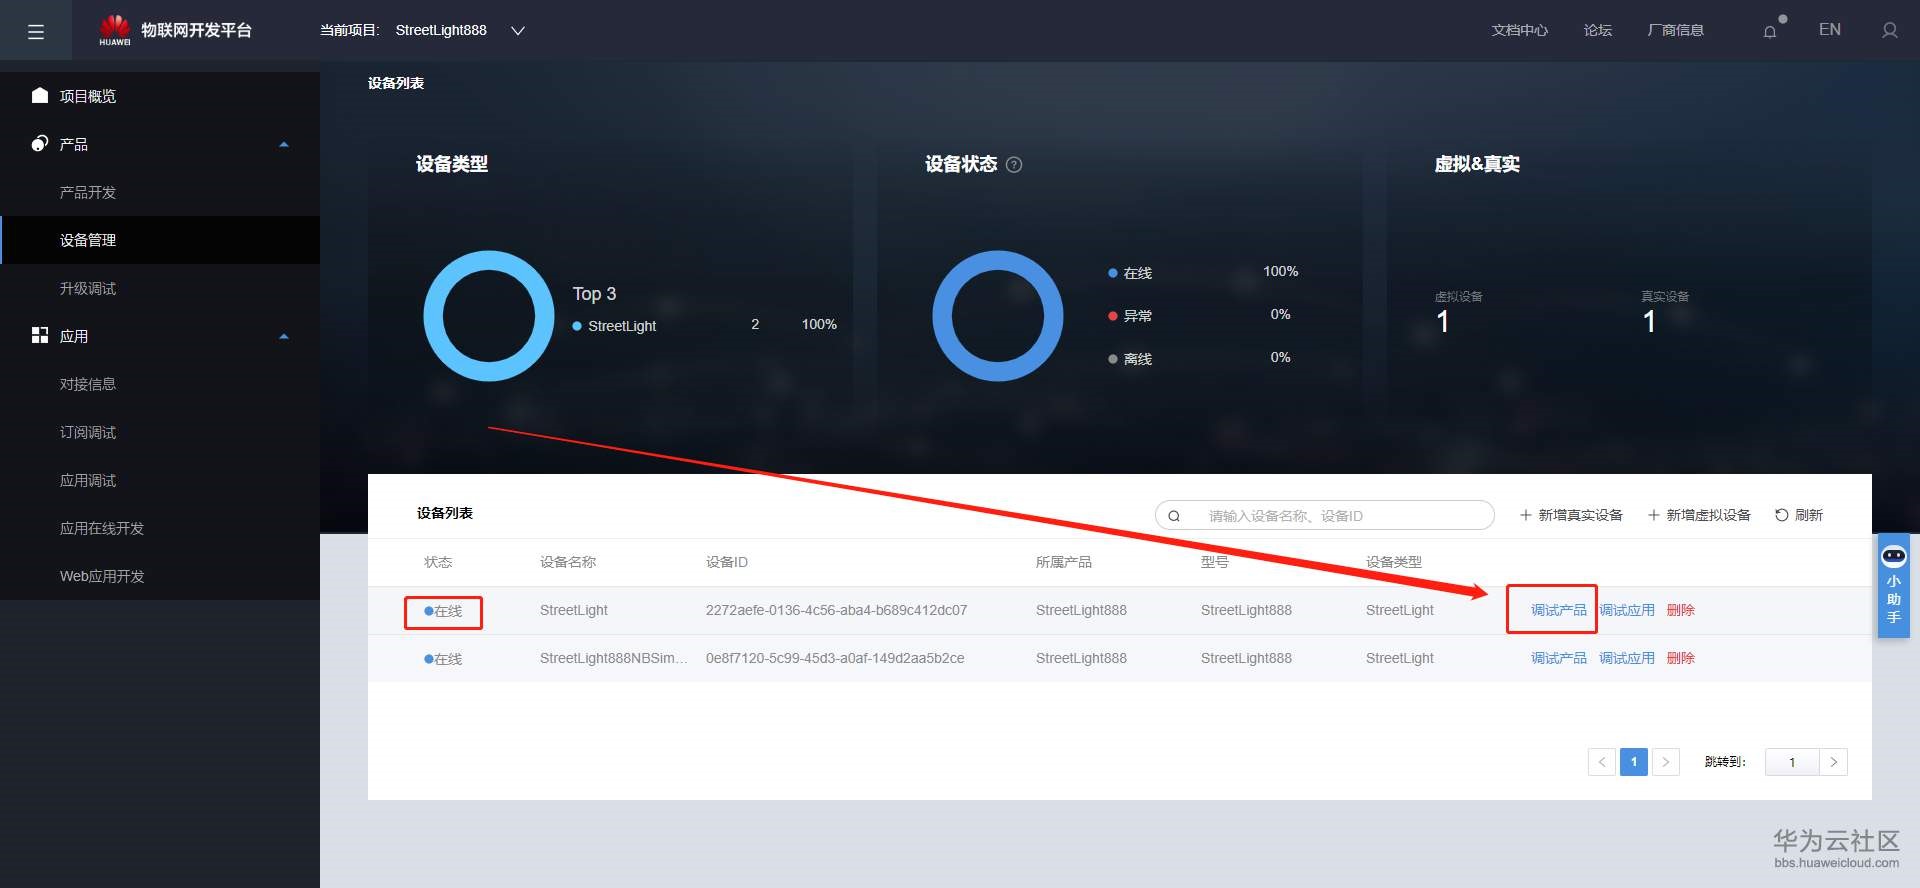This screenshot has height=888, width=1920.
Task: Open the 小助手 robot assistant
Action: [x=1894, y=586]
